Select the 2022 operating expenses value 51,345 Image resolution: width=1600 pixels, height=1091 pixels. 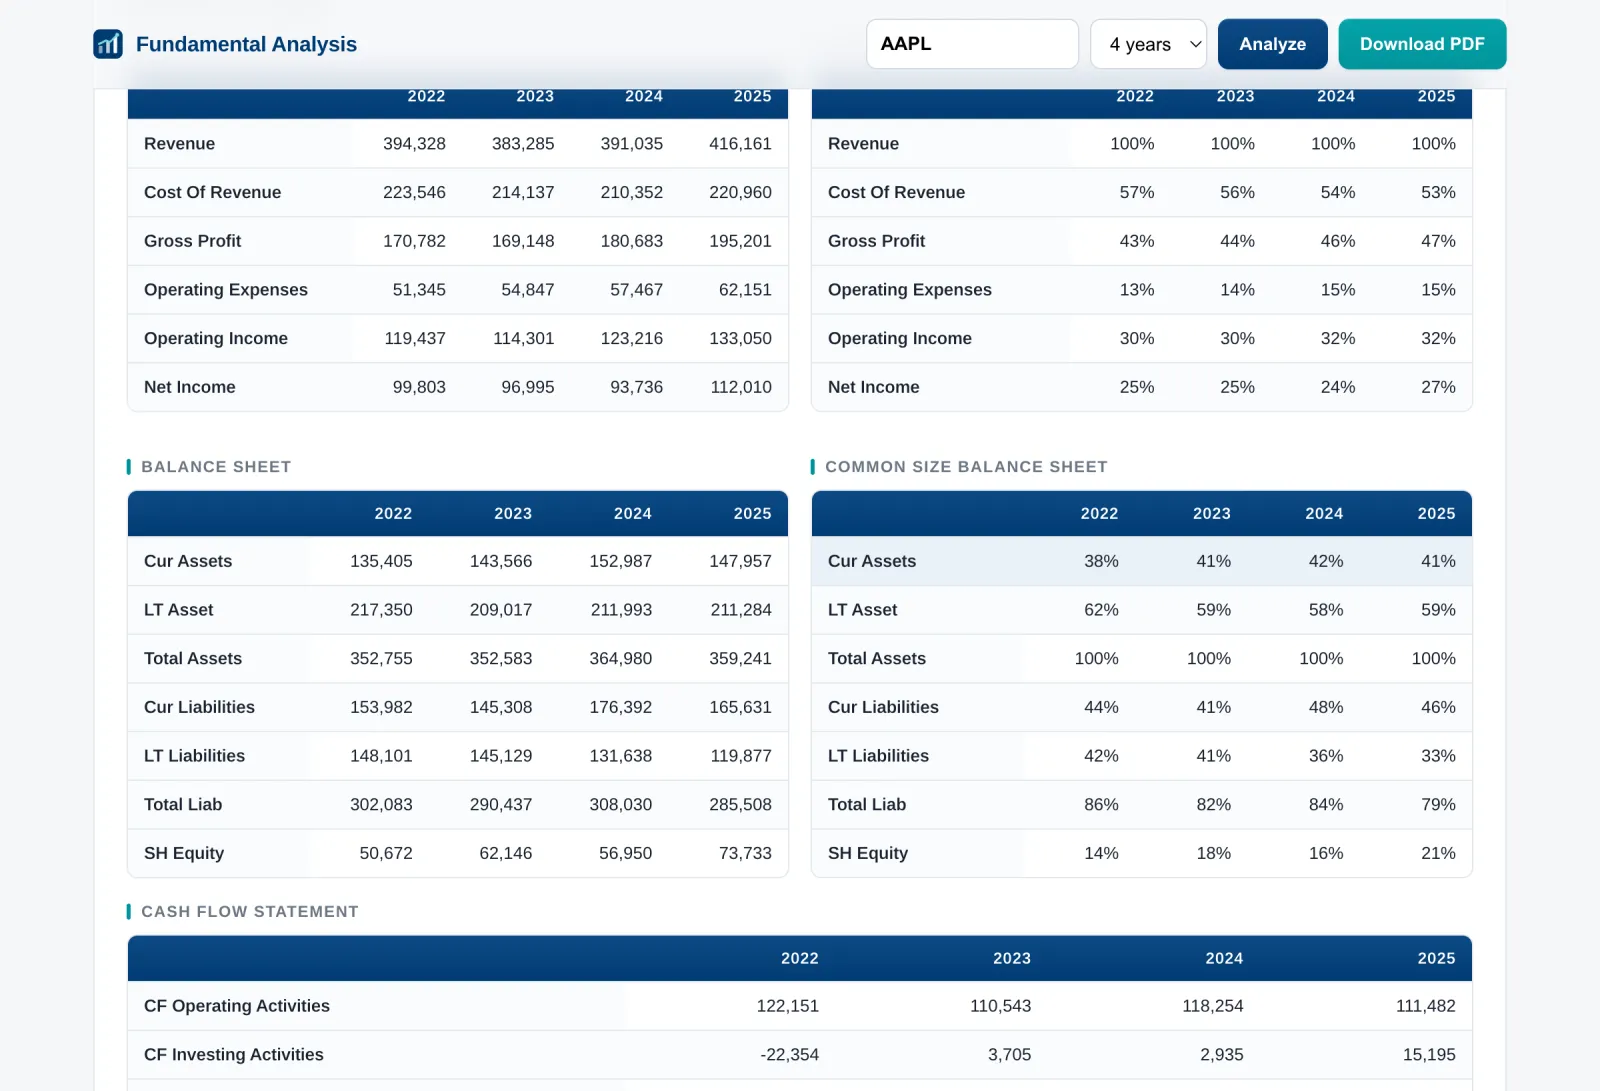coord(419,290)
